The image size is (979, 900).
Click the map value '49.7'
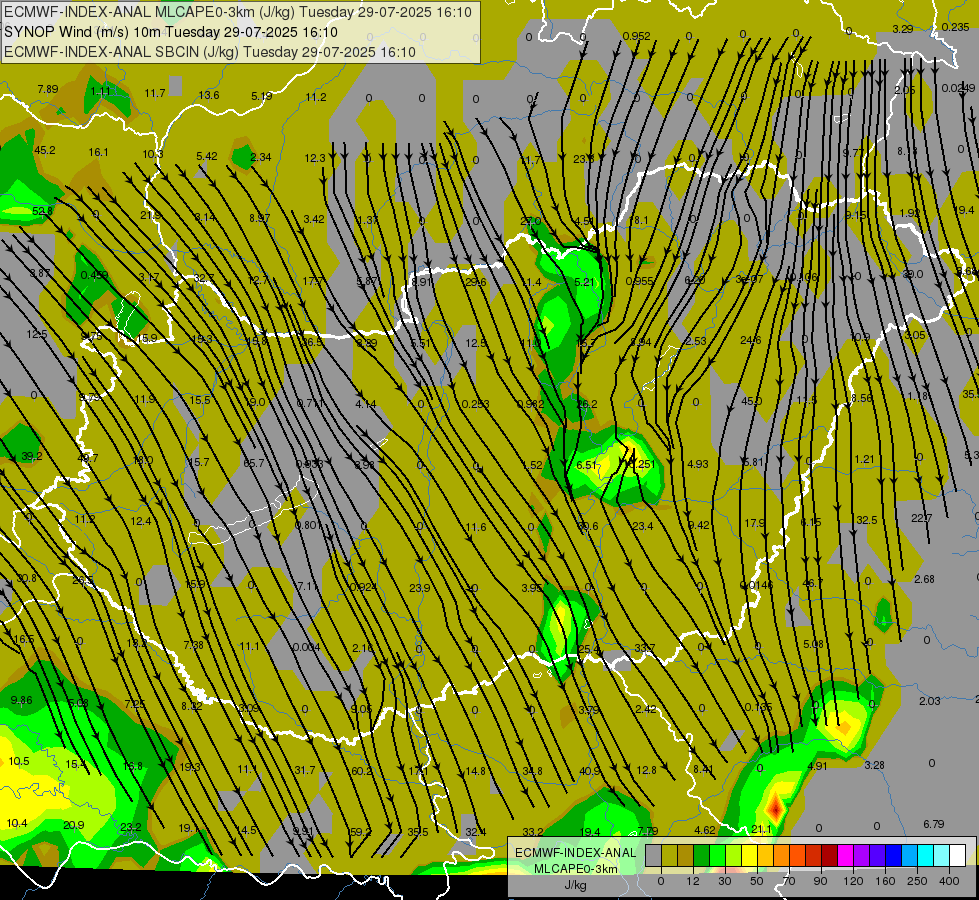(87, 458)
